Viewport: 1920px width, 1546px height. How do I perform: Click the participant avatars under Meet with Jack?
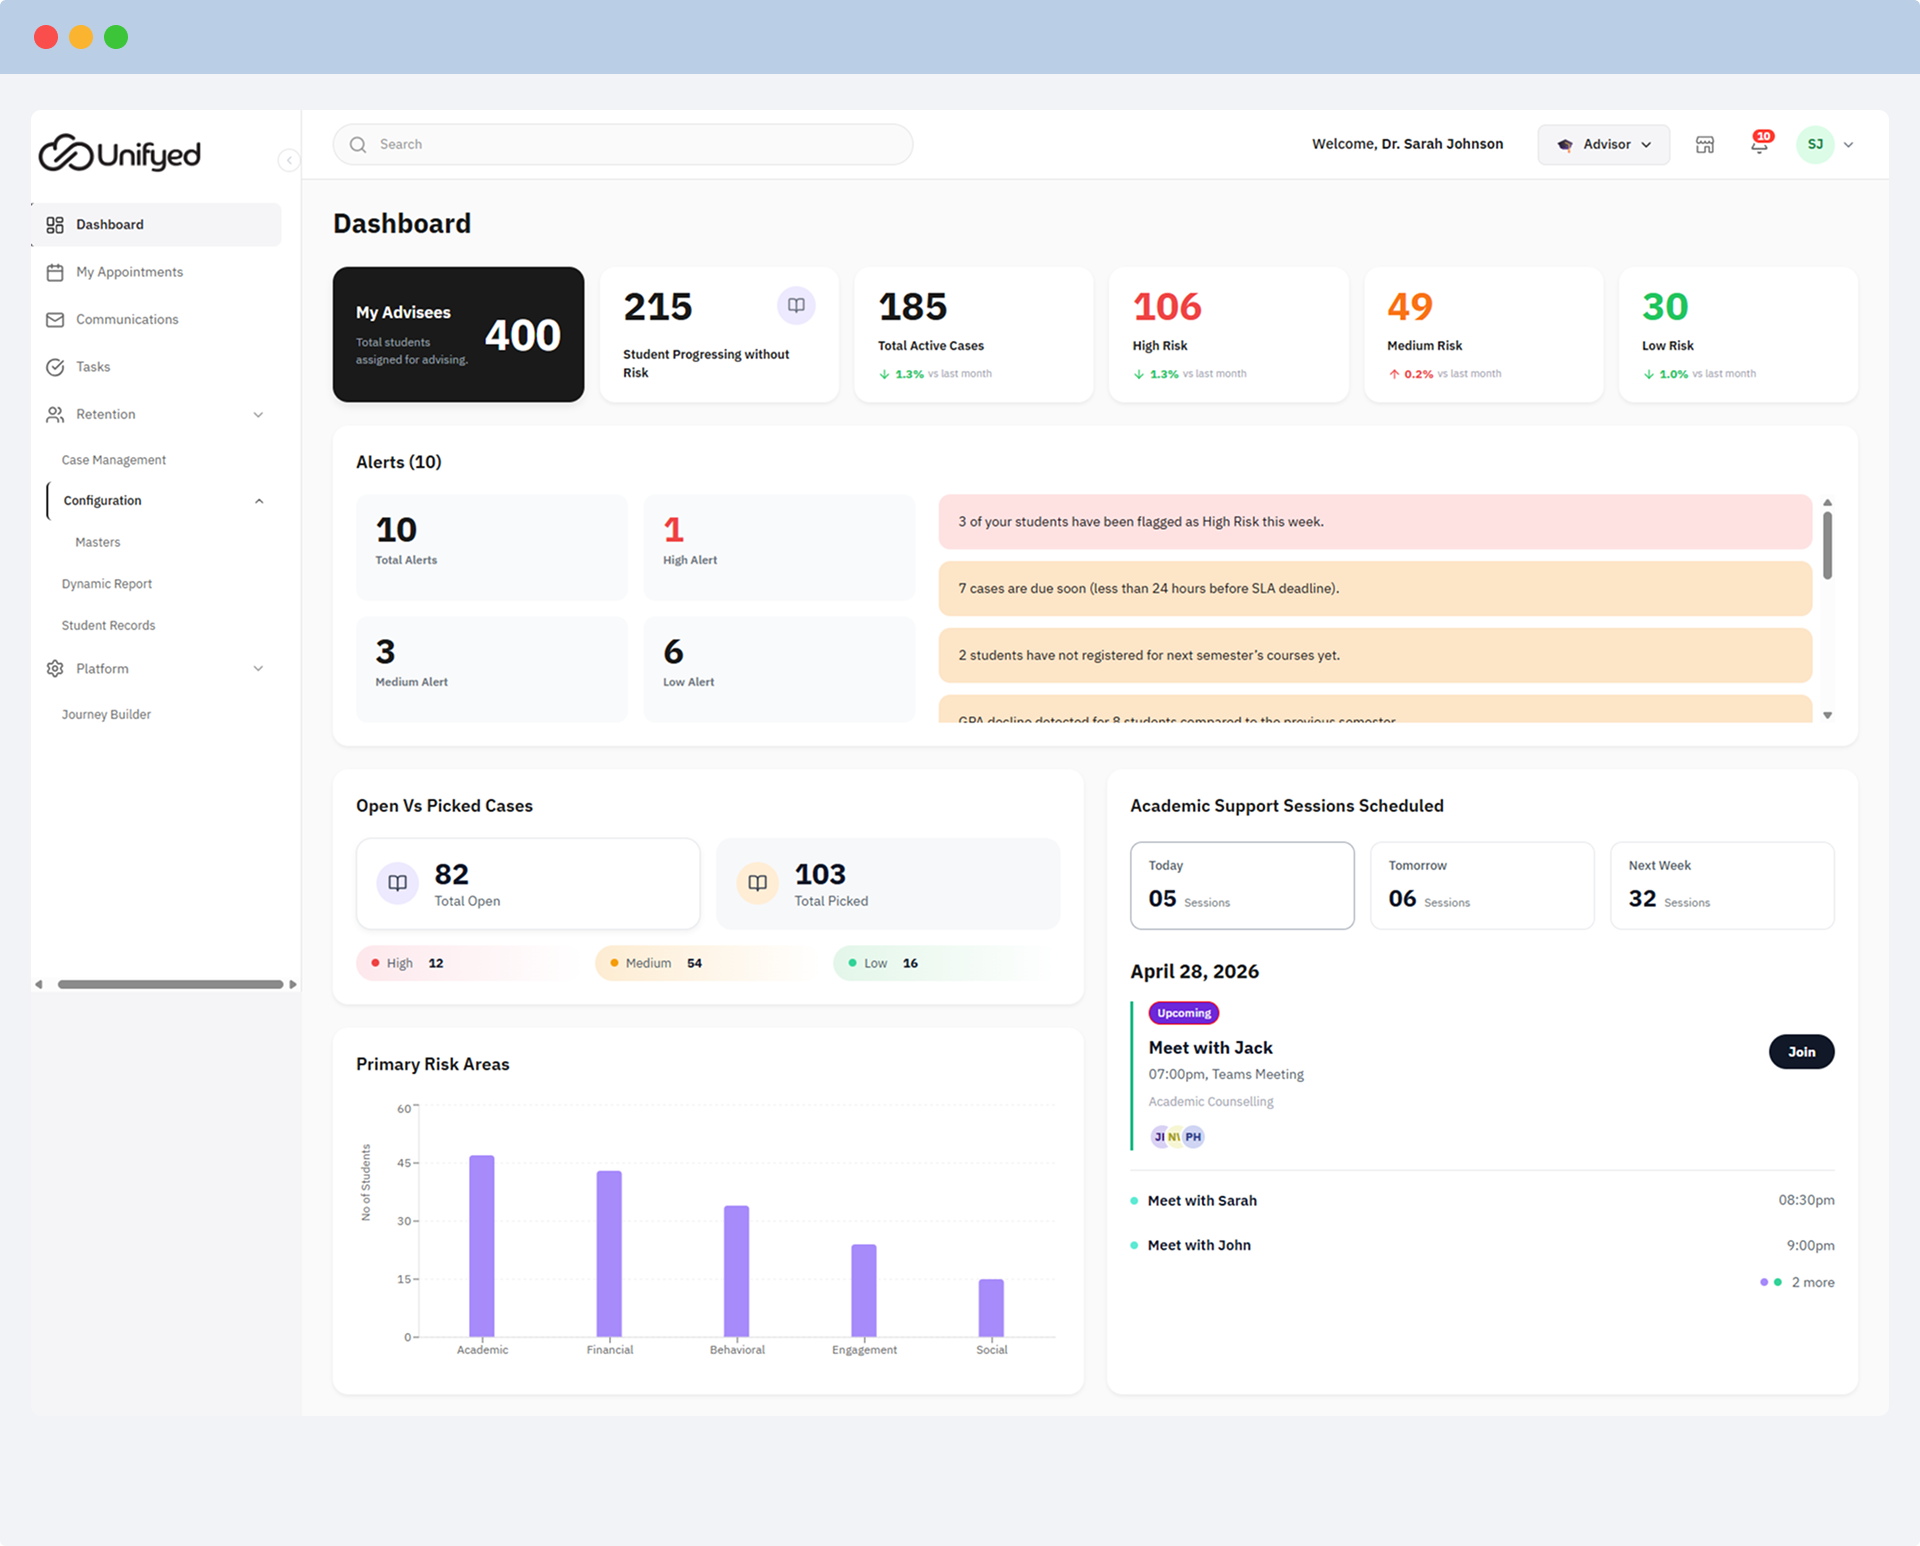[x=1177, y=1137]
